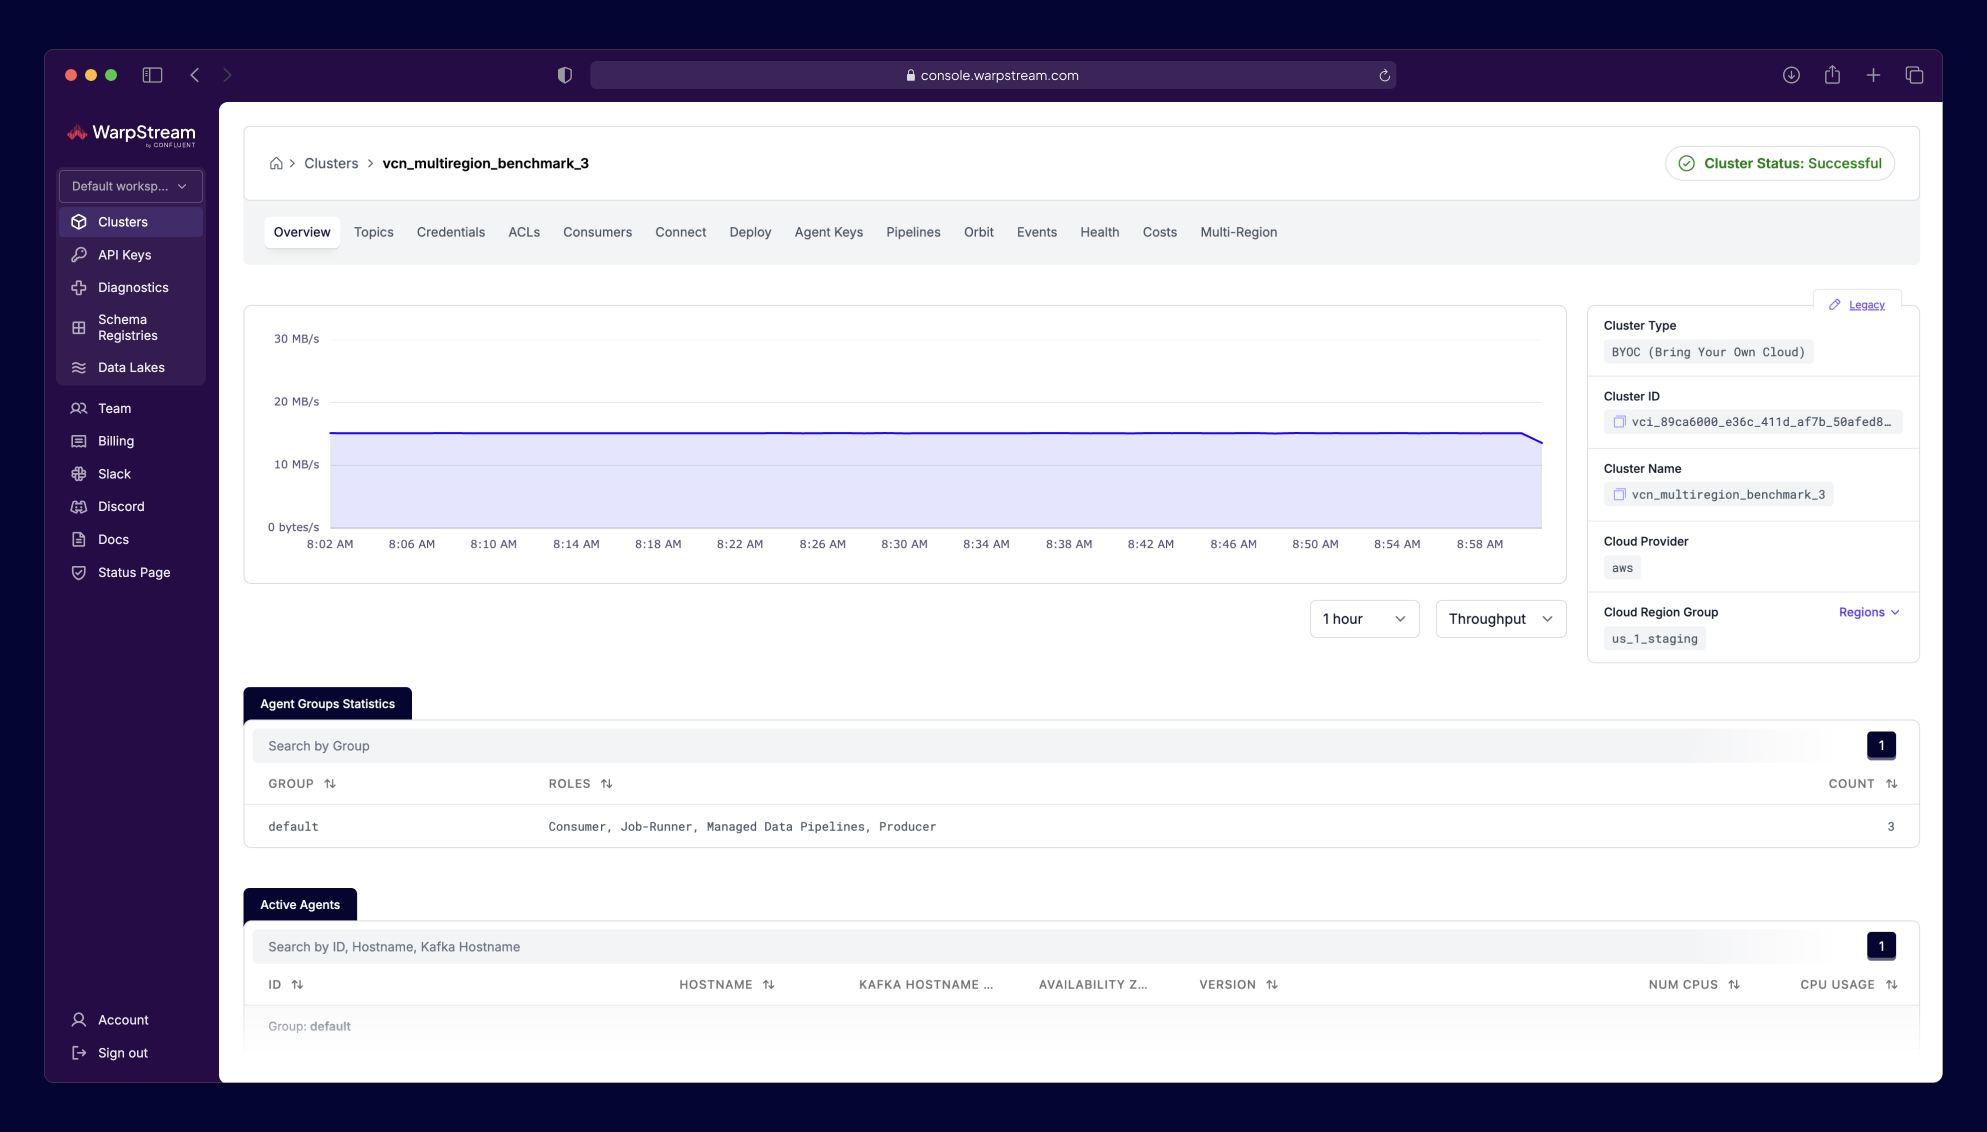This screenshot has width=1987, height=1132.
Task: Click the browser forward arrow
Action: [x=227, y=75]
